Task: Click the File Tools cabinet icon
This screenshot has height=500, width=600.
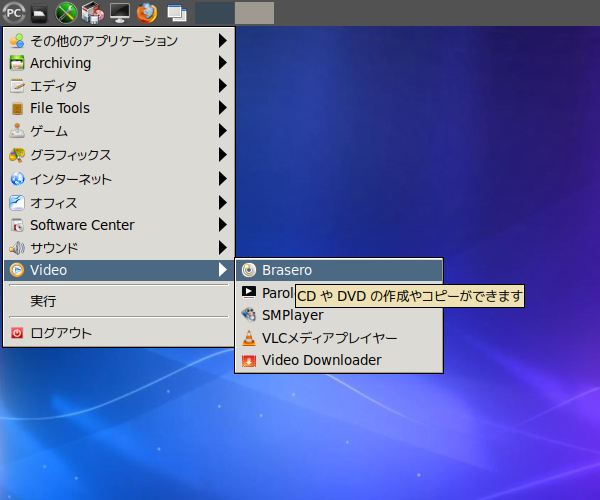Action: pyautogui.click(x=17, y=109)
